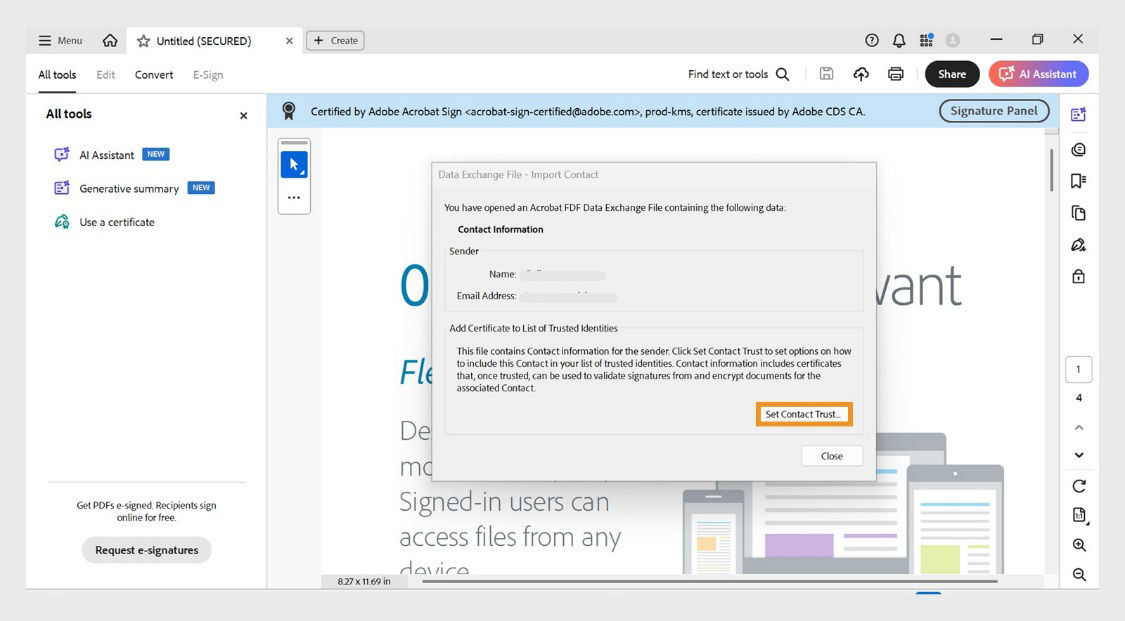Expand more tools with the ellipsis button

pyautogui.click(x=294, y=197)
